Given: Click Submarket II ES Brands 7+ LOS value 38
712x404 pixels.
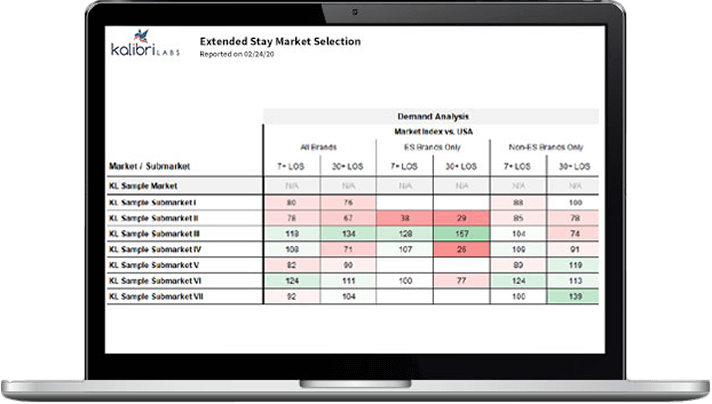Looking at the screenshot, I should pos(405,218).
